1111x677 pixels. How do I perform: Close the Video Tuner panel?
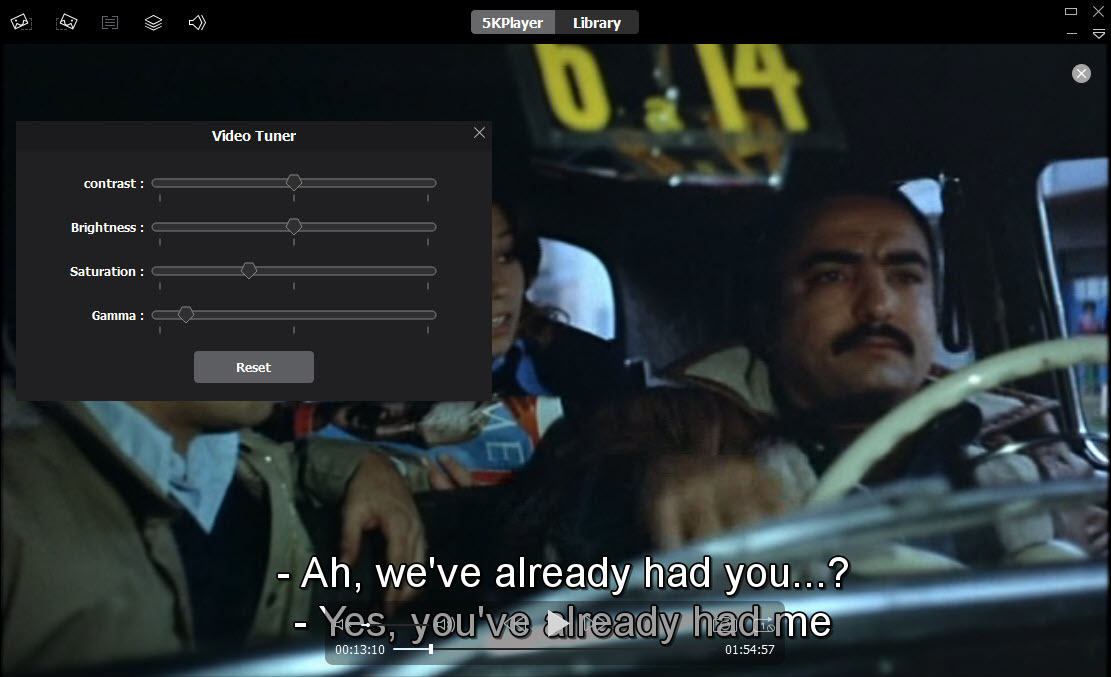pos(480,133)
